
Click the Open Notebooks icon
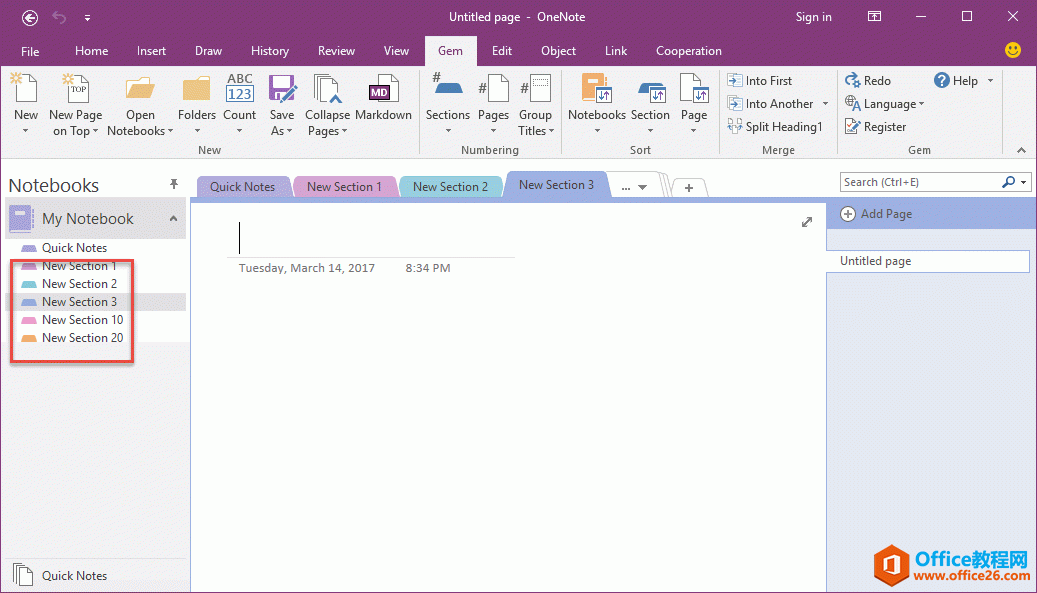click(140, 97)
